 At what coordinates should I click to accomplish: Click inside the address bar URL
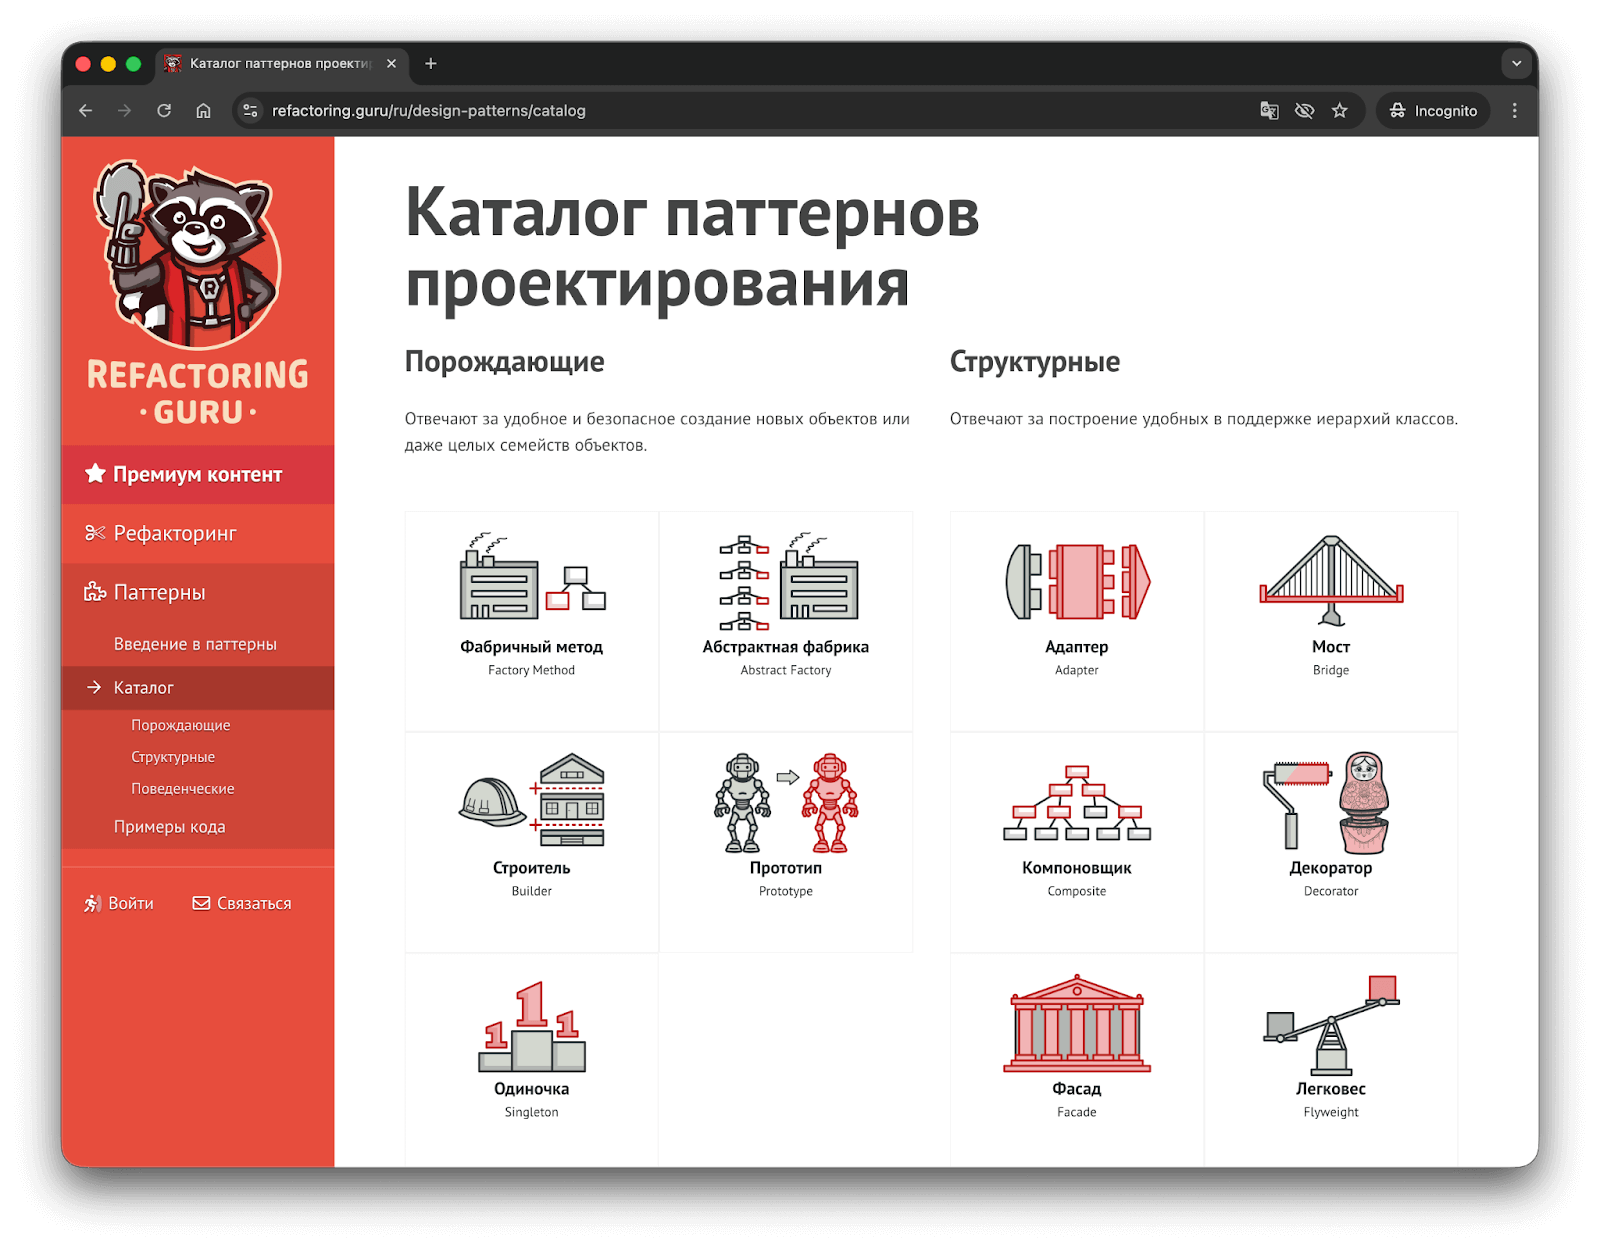tap(430, 111)
